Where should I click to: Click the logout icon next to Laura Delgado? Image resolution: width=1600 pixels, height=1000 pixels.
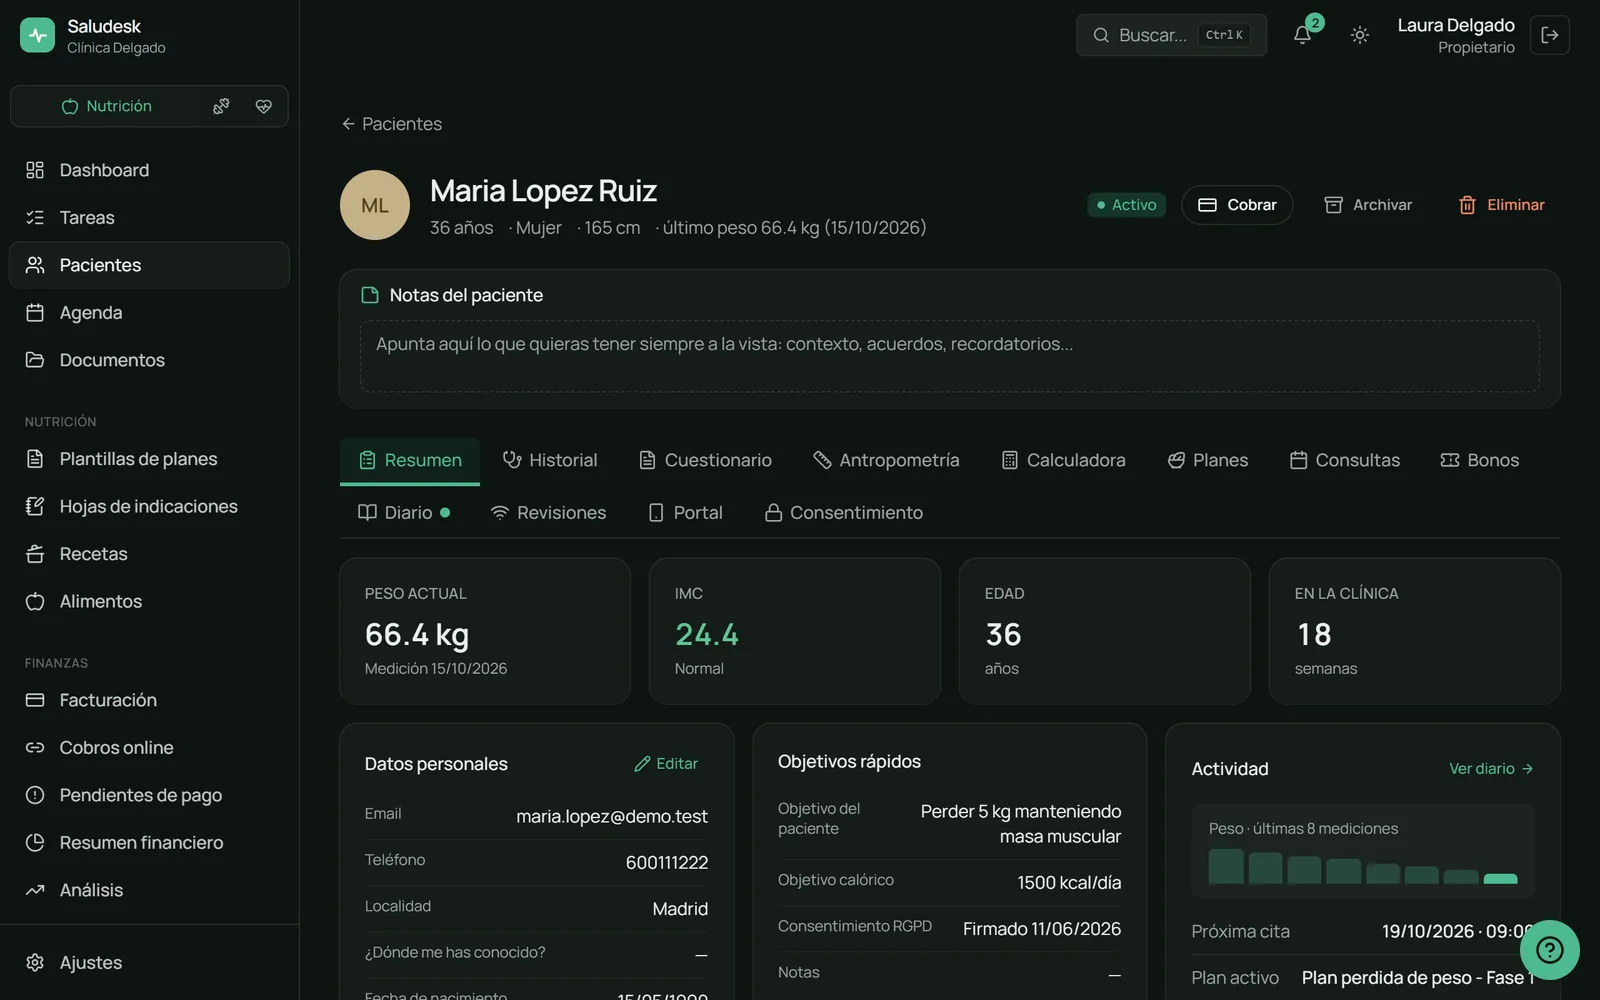[1549, 35]
